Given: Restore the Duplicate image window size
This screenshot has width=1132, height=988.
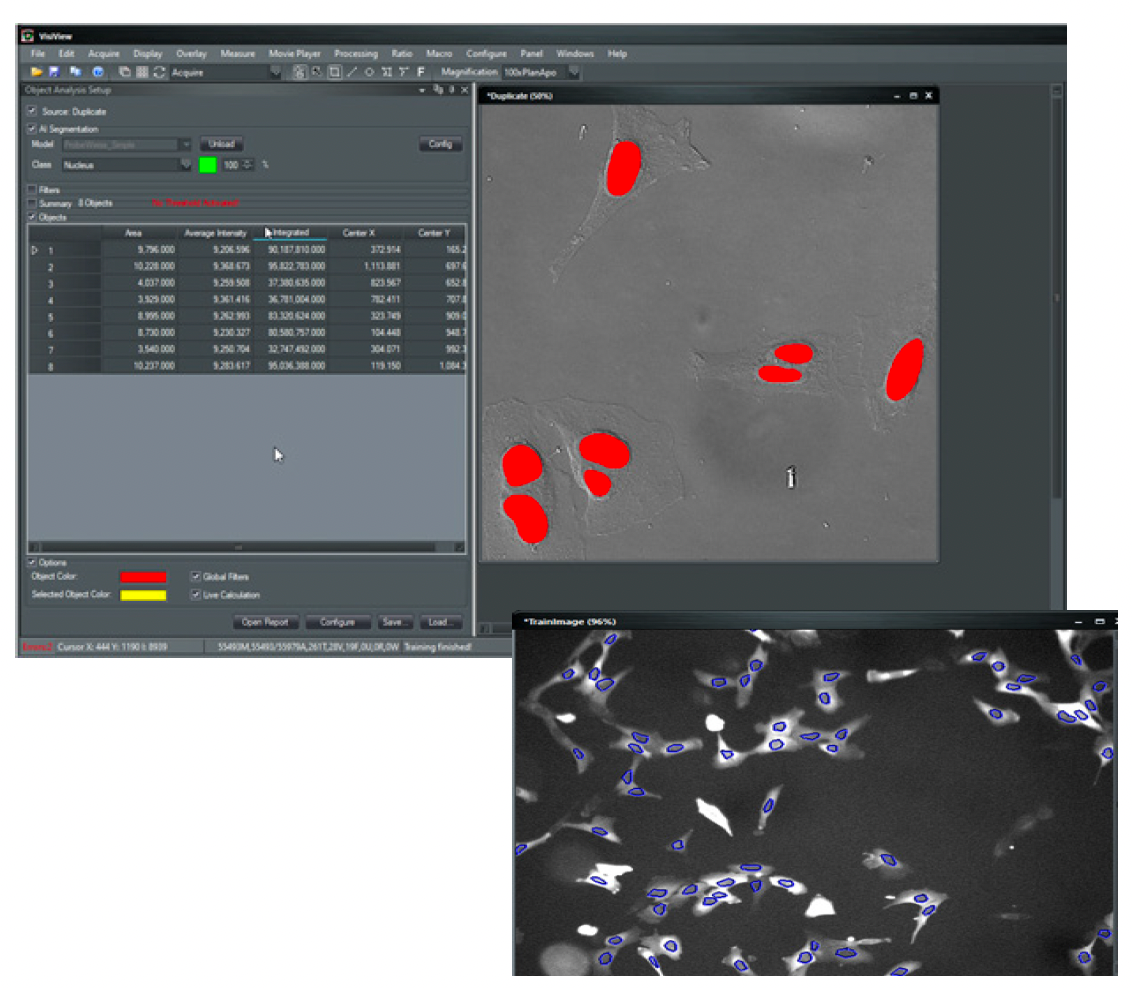Looking at the screenshot, I should (913, 96).
